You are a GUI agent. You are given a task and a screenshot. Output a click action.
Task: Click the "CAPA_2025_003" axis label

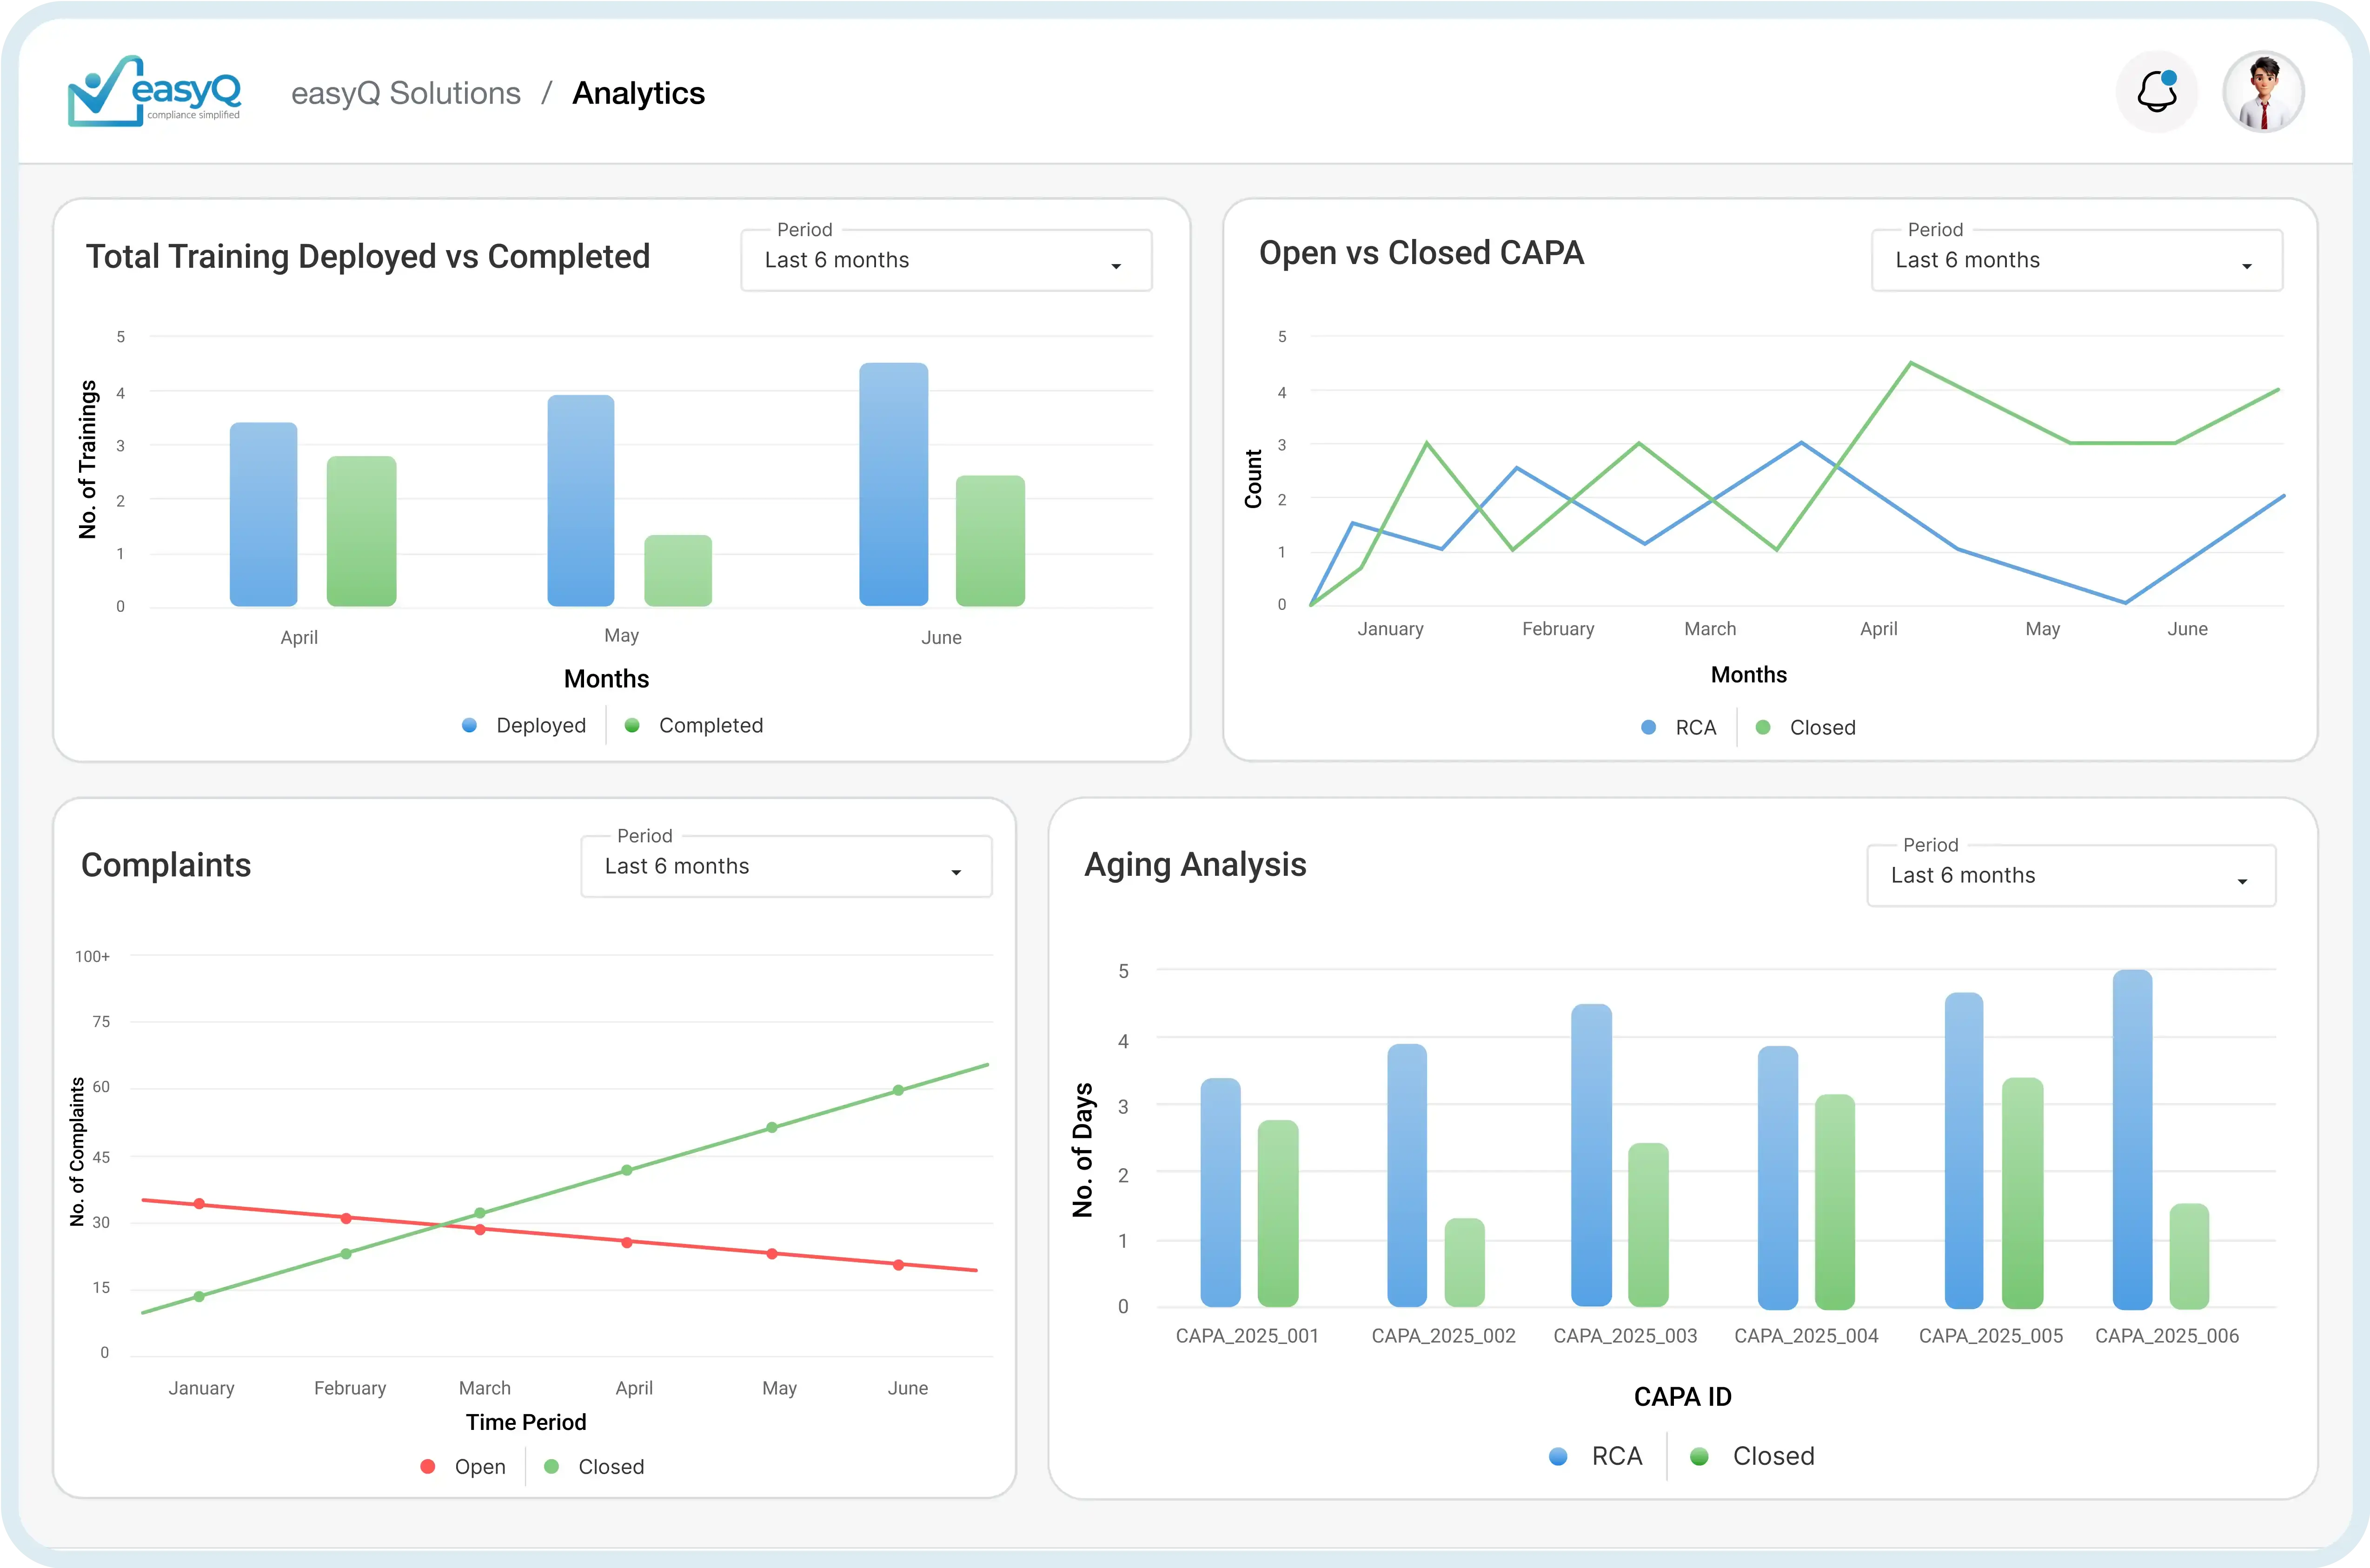point(1625,1336)
